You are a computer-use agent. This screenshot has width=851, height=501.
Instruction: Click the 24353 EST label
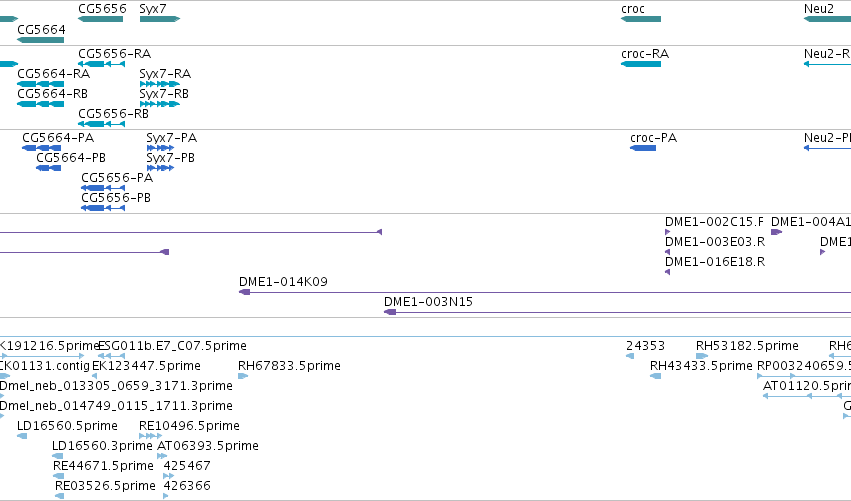pos(645,346)
